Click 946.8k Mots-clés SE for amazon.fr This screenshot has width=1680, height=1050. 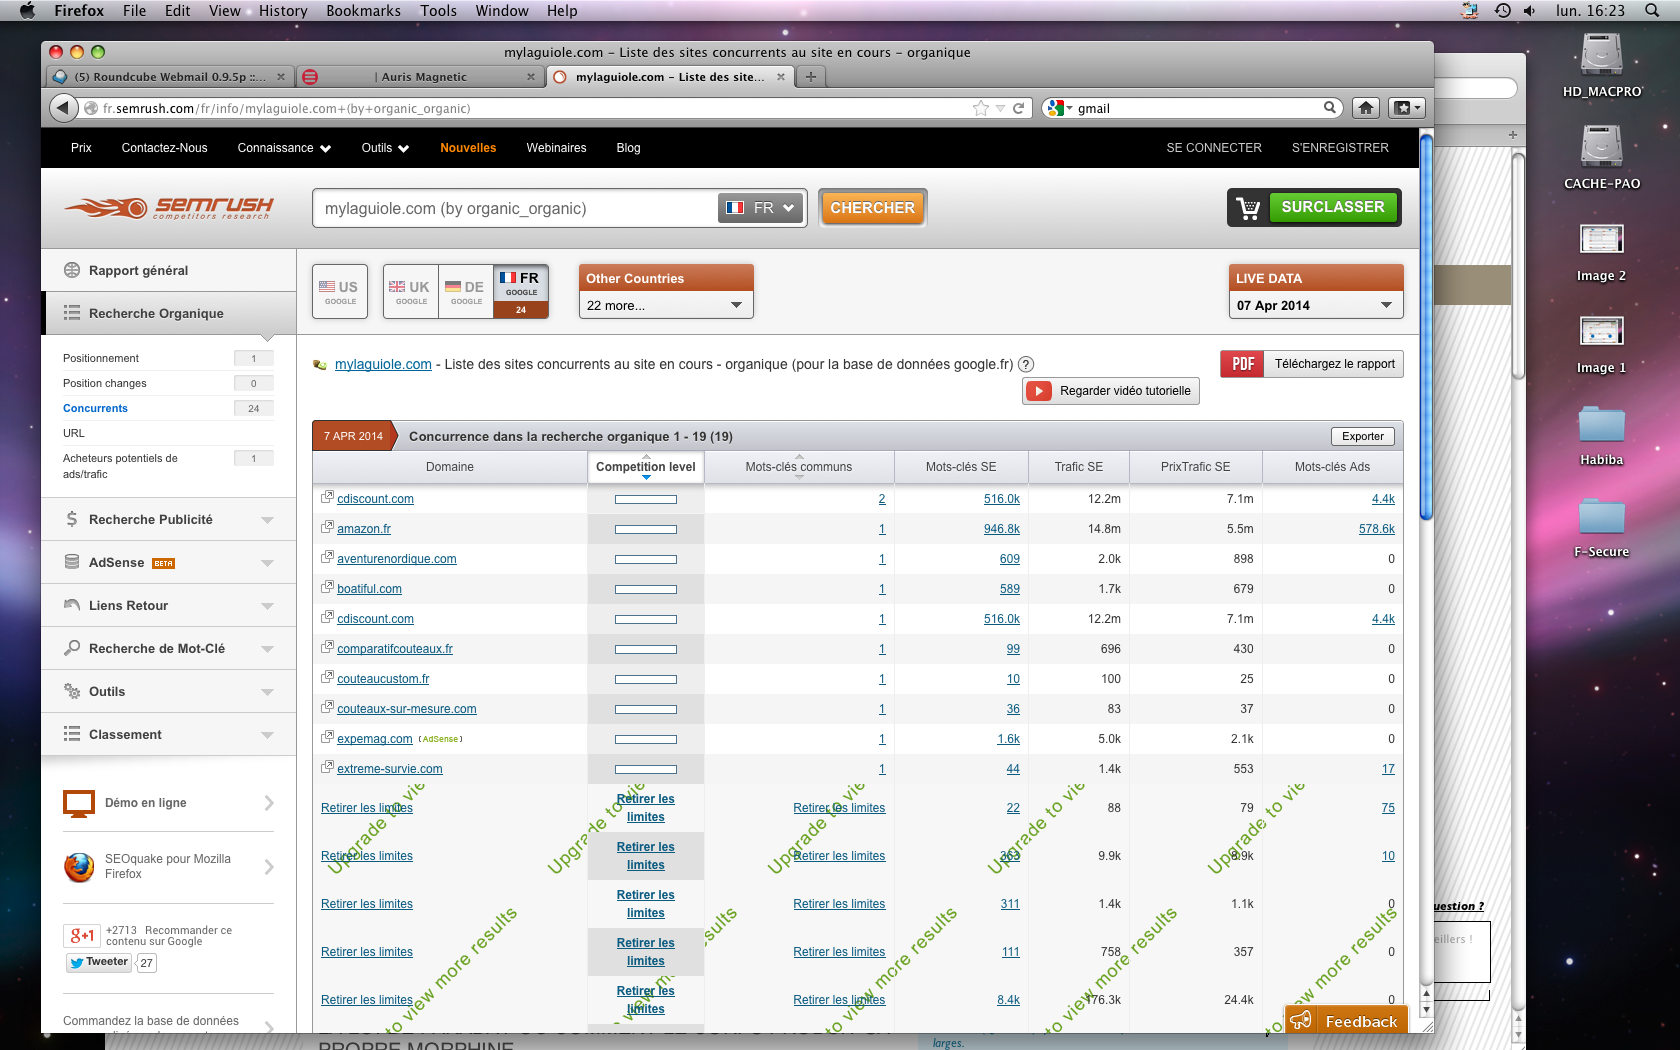pyautogui.click(x=1001, y=529)
